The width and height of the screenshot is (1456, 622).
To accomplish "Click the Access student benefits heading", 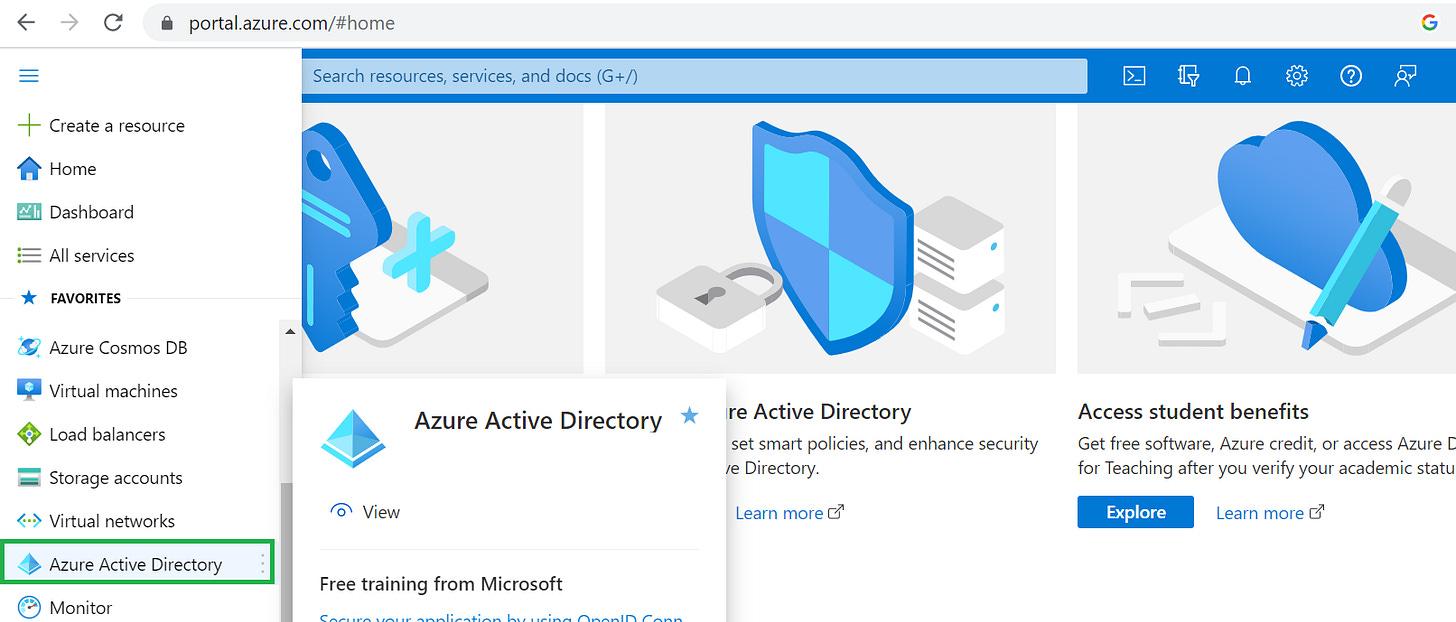I will pos(1193,411).
